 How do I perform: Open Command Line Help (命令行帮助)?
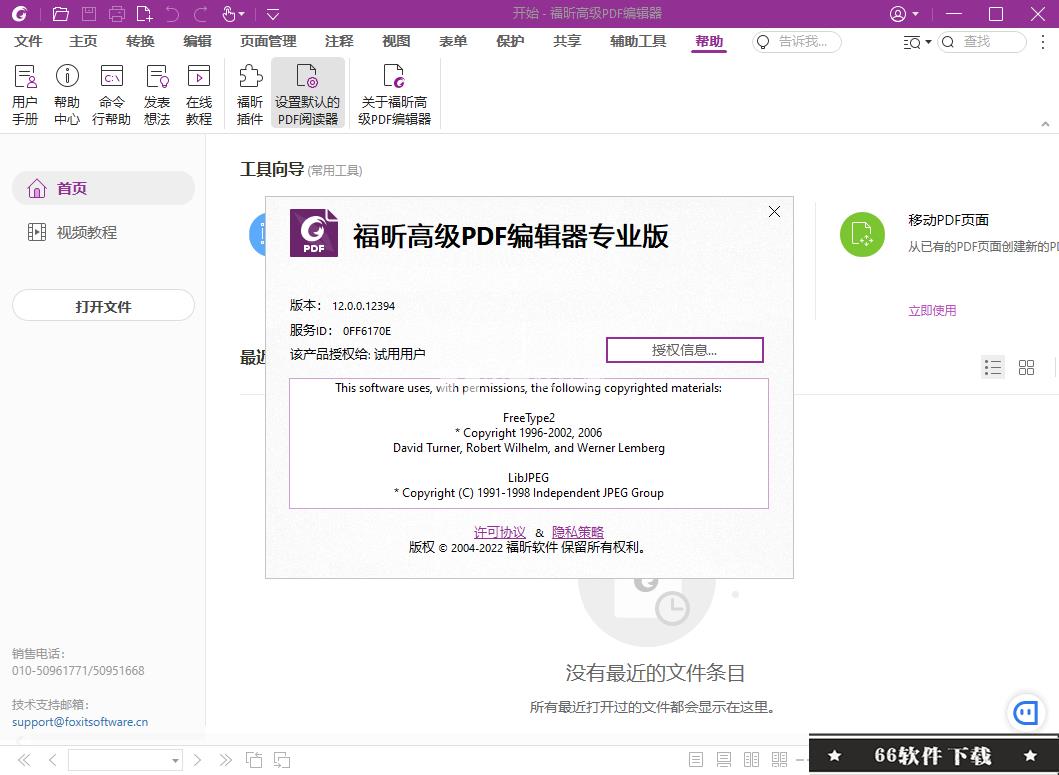pos(111,93)
